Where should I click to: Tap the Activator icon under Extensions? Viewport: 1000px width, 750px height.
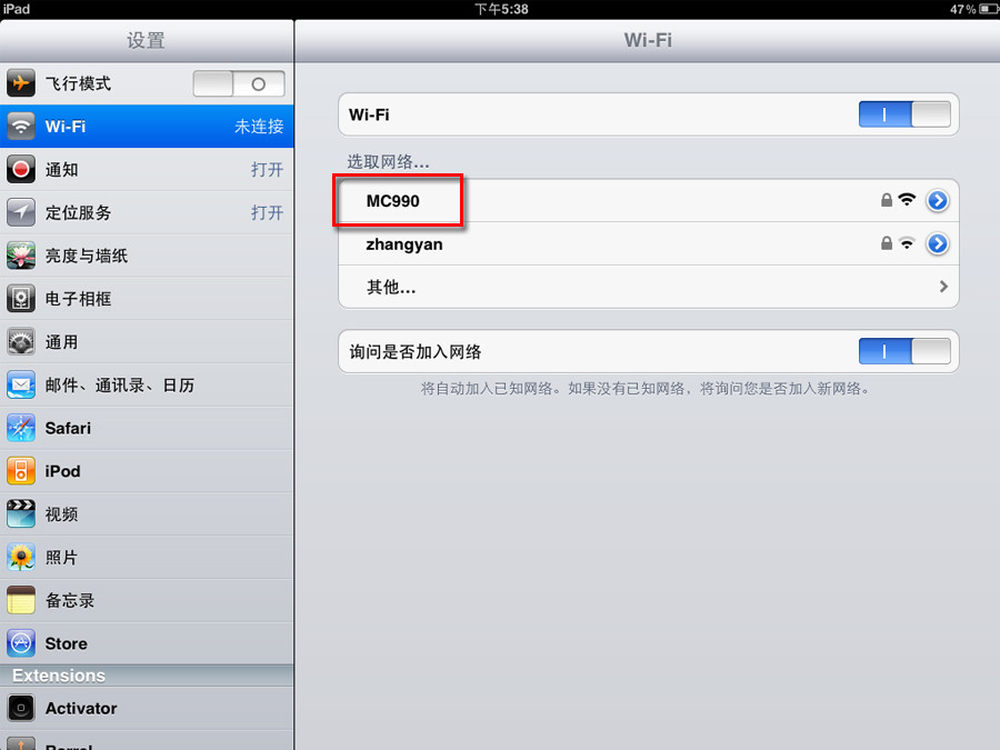tap(20, 708)
